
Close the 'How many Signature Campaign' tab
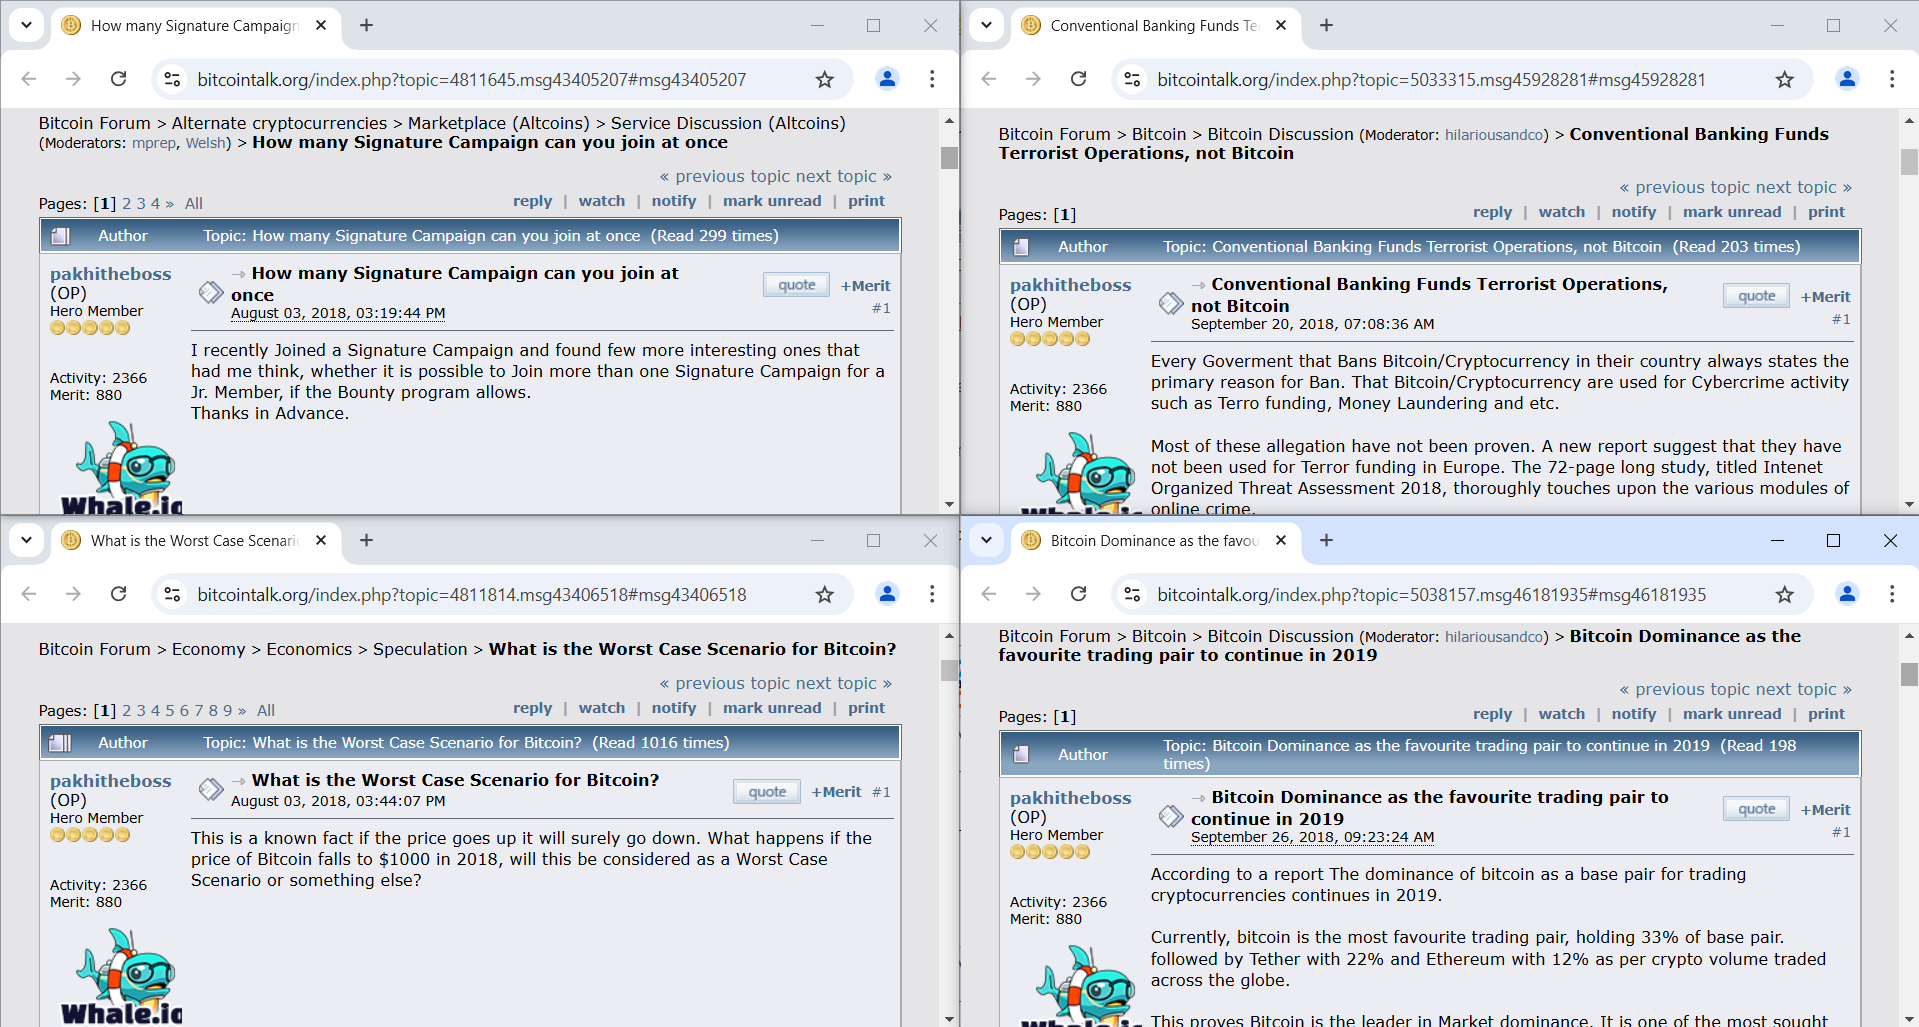pyautogui.click(x=321, y=25)
